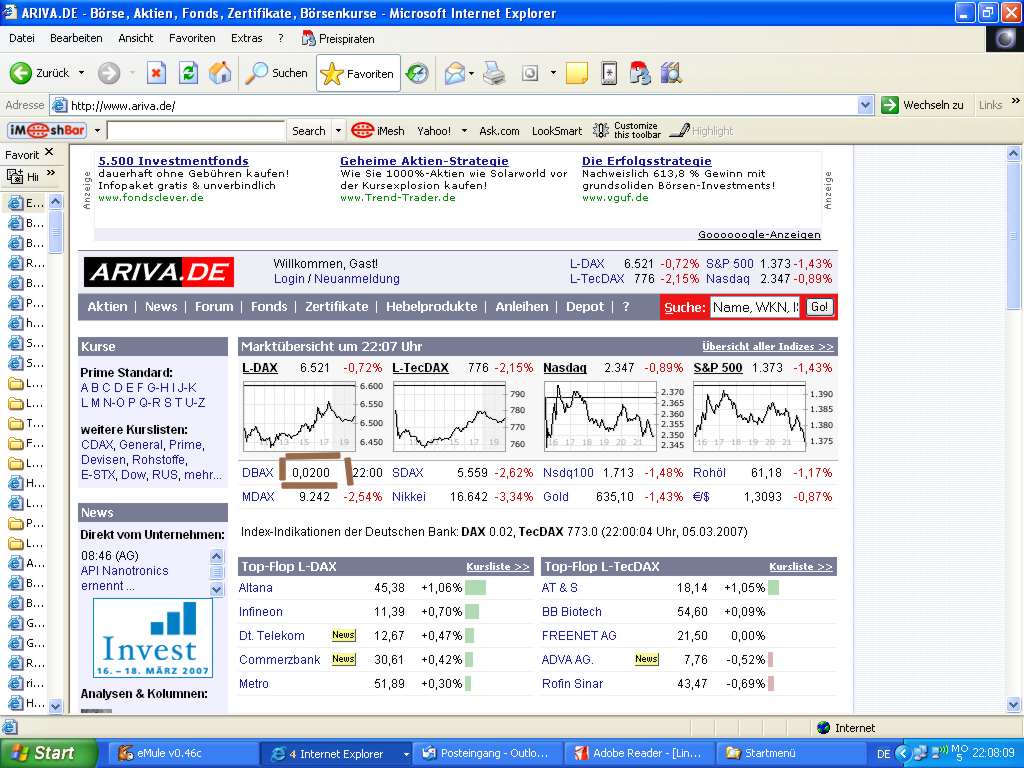1024x768 pixels.
Task: Click the Nasdaq chart thumbnail
Action: coord(600,415)
